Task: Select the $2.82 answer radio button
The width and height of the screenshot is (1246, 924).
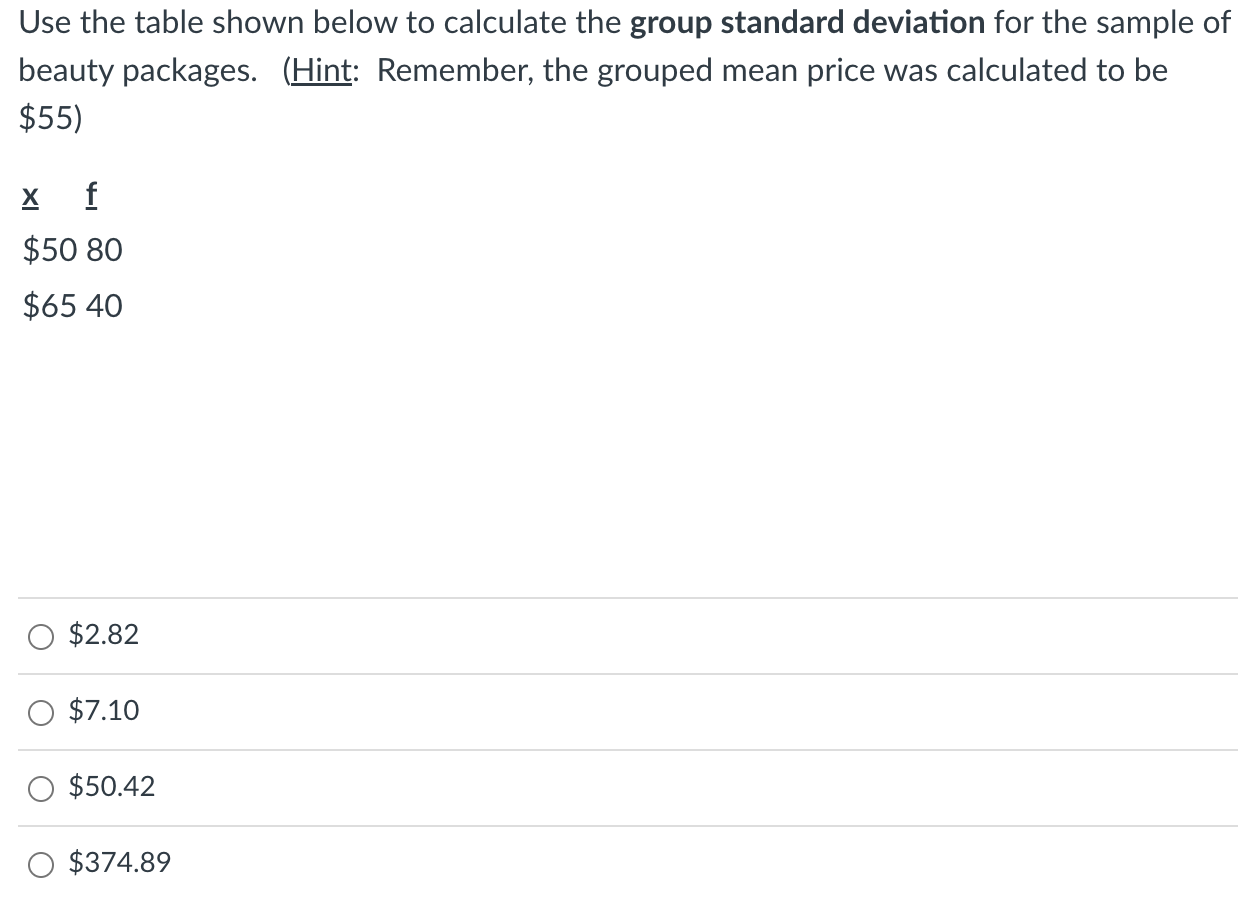Action: [x=40, y=635]
